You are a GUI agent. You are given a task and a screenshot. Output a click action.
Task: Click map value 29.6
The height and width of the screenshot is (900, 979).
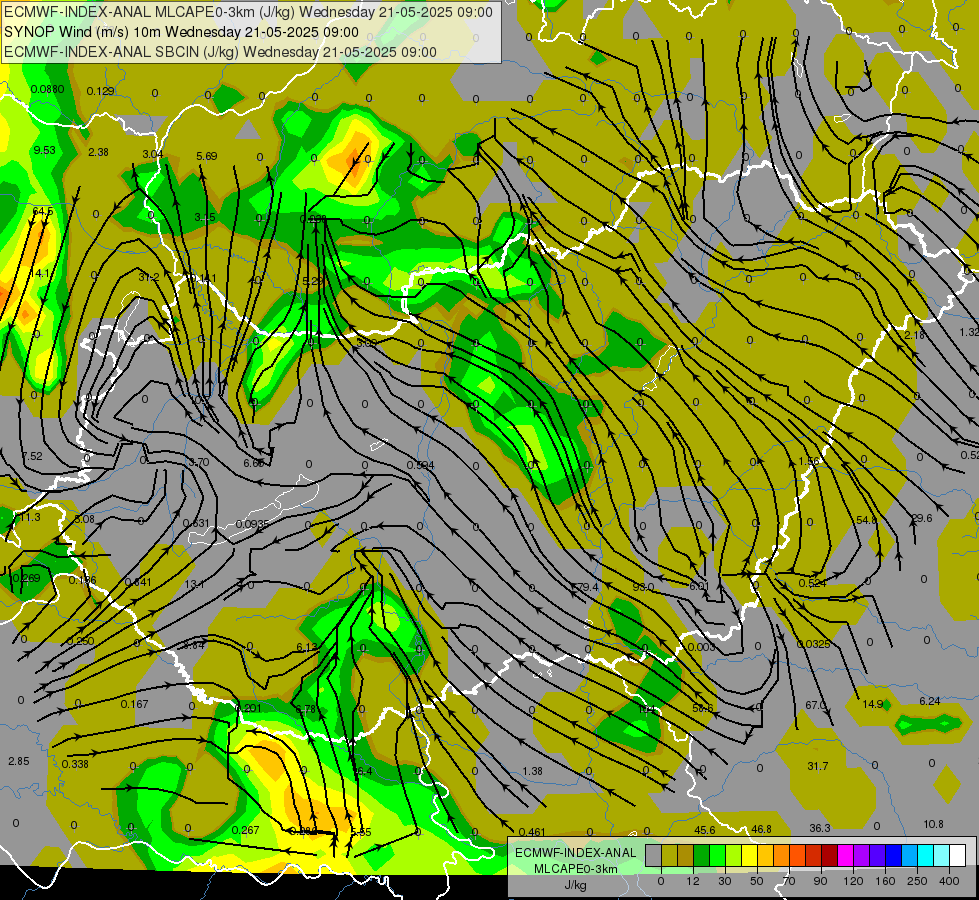pyautogui.click(x=922, y=518)
